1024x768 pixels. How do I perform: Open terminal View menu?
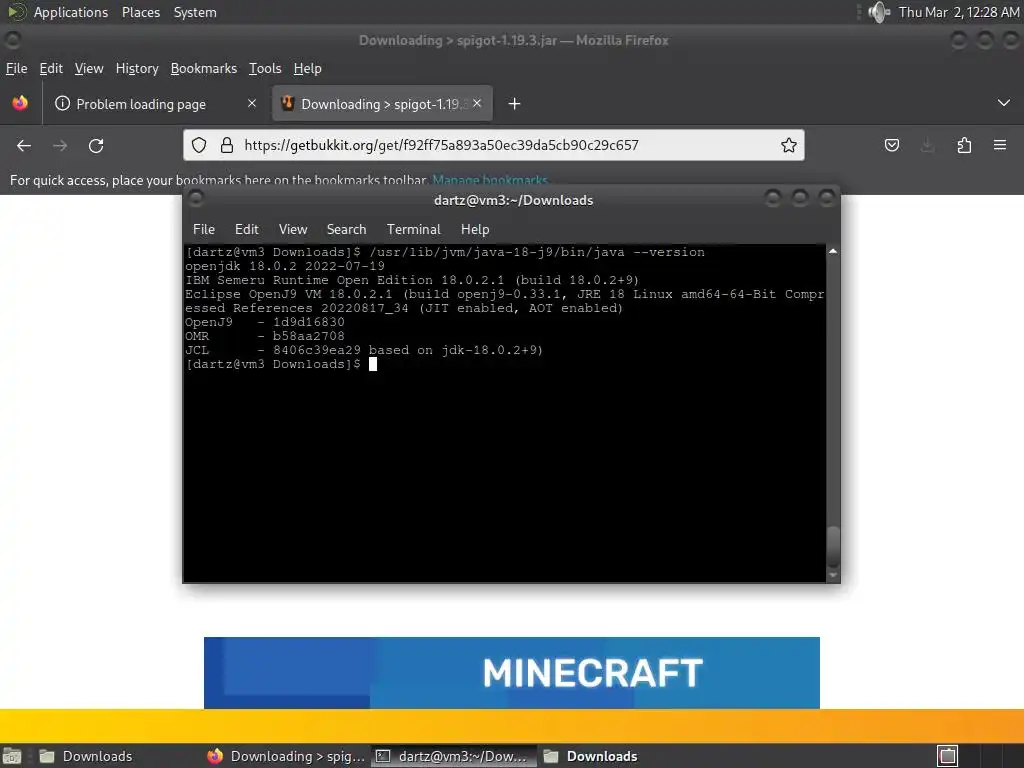pos(293,229)
